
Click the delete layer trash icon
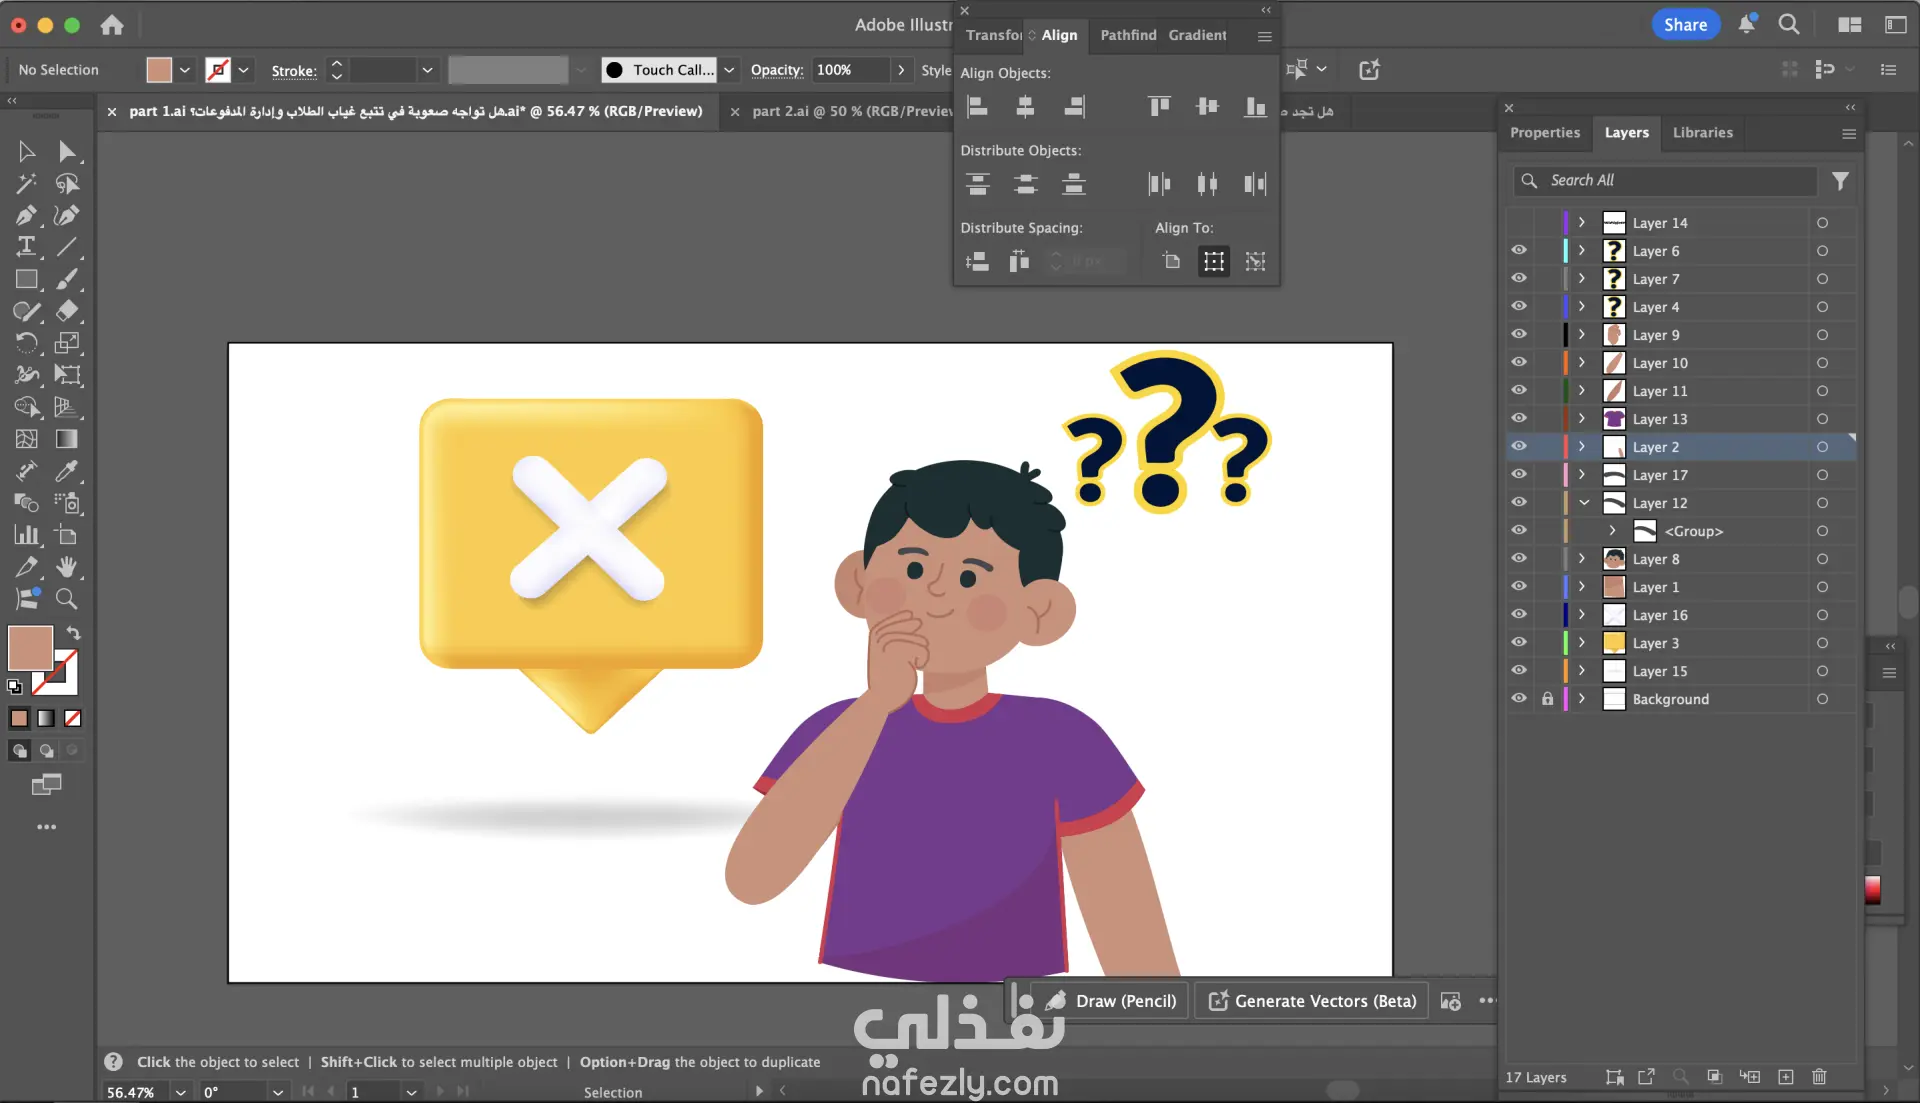click(x=1819, y=1077)
